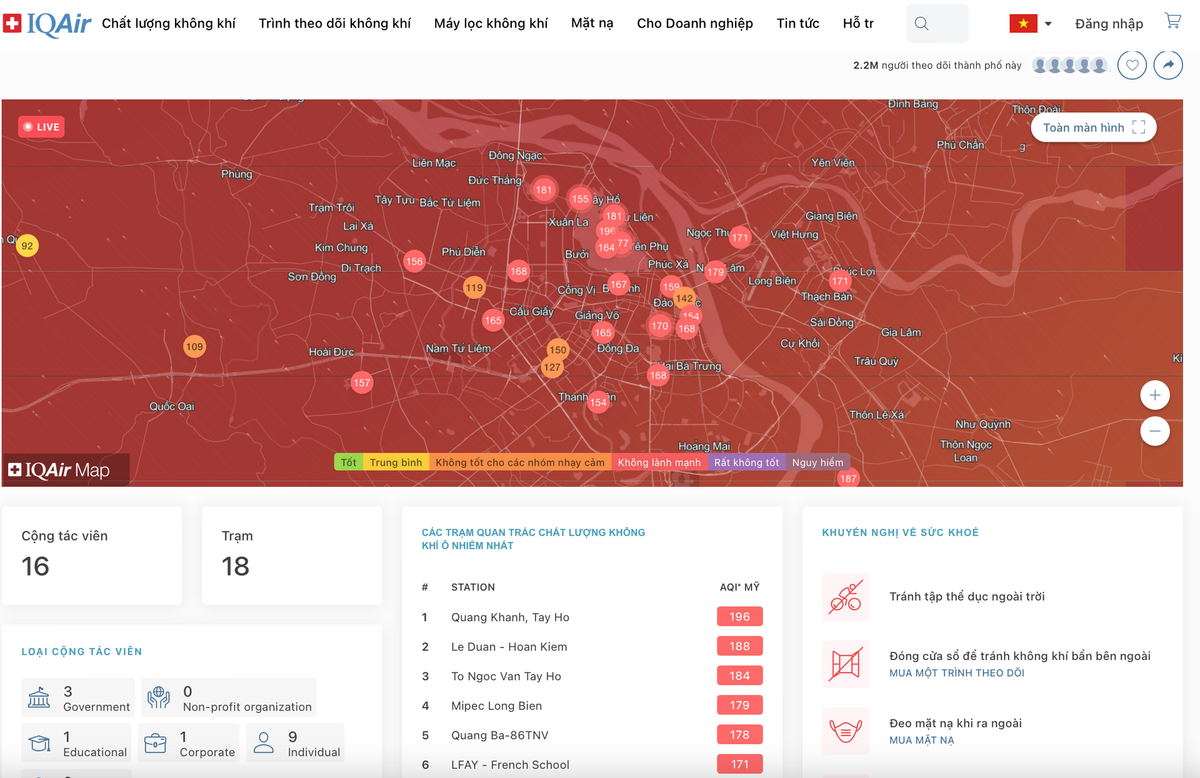
Task: Open the shopping cart
Action: click(1173, 21)
